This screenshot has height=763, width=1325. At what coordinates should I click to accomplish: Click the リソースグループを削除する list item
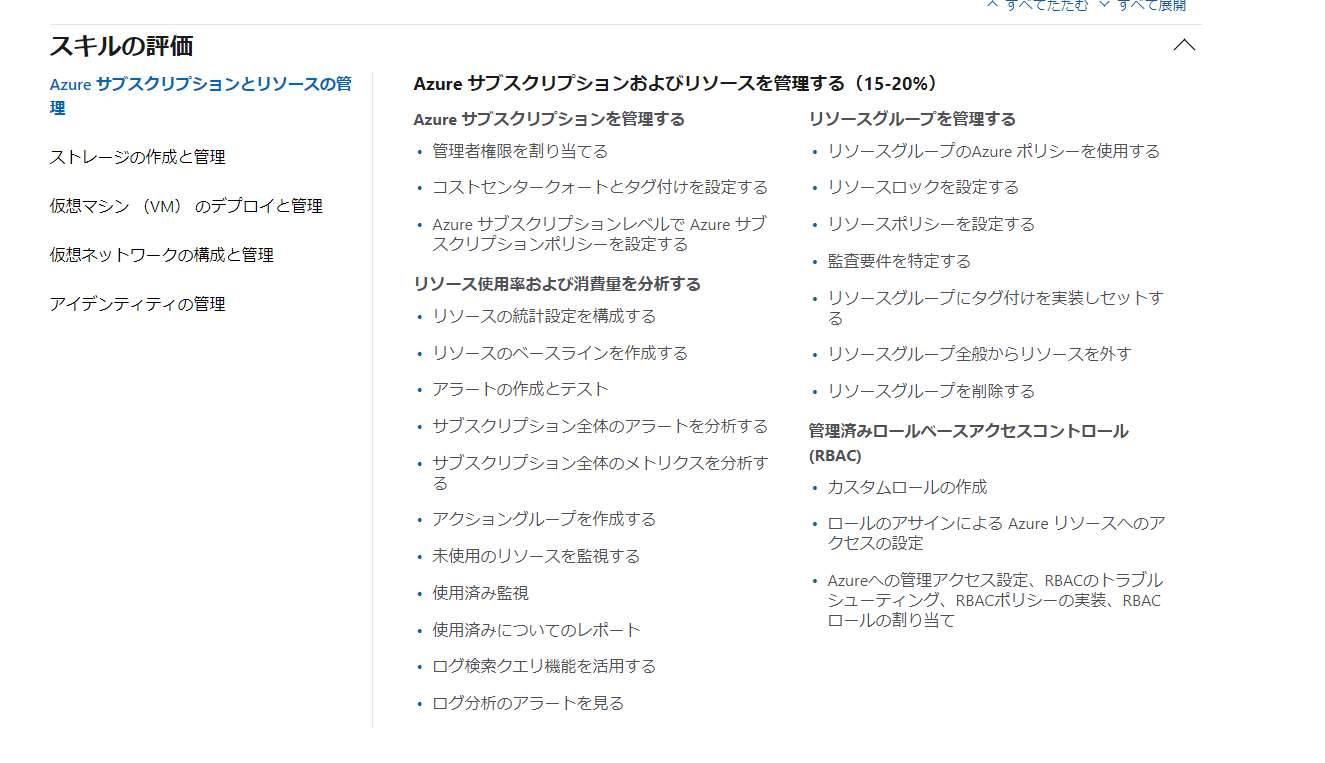[x=931, y=391]
